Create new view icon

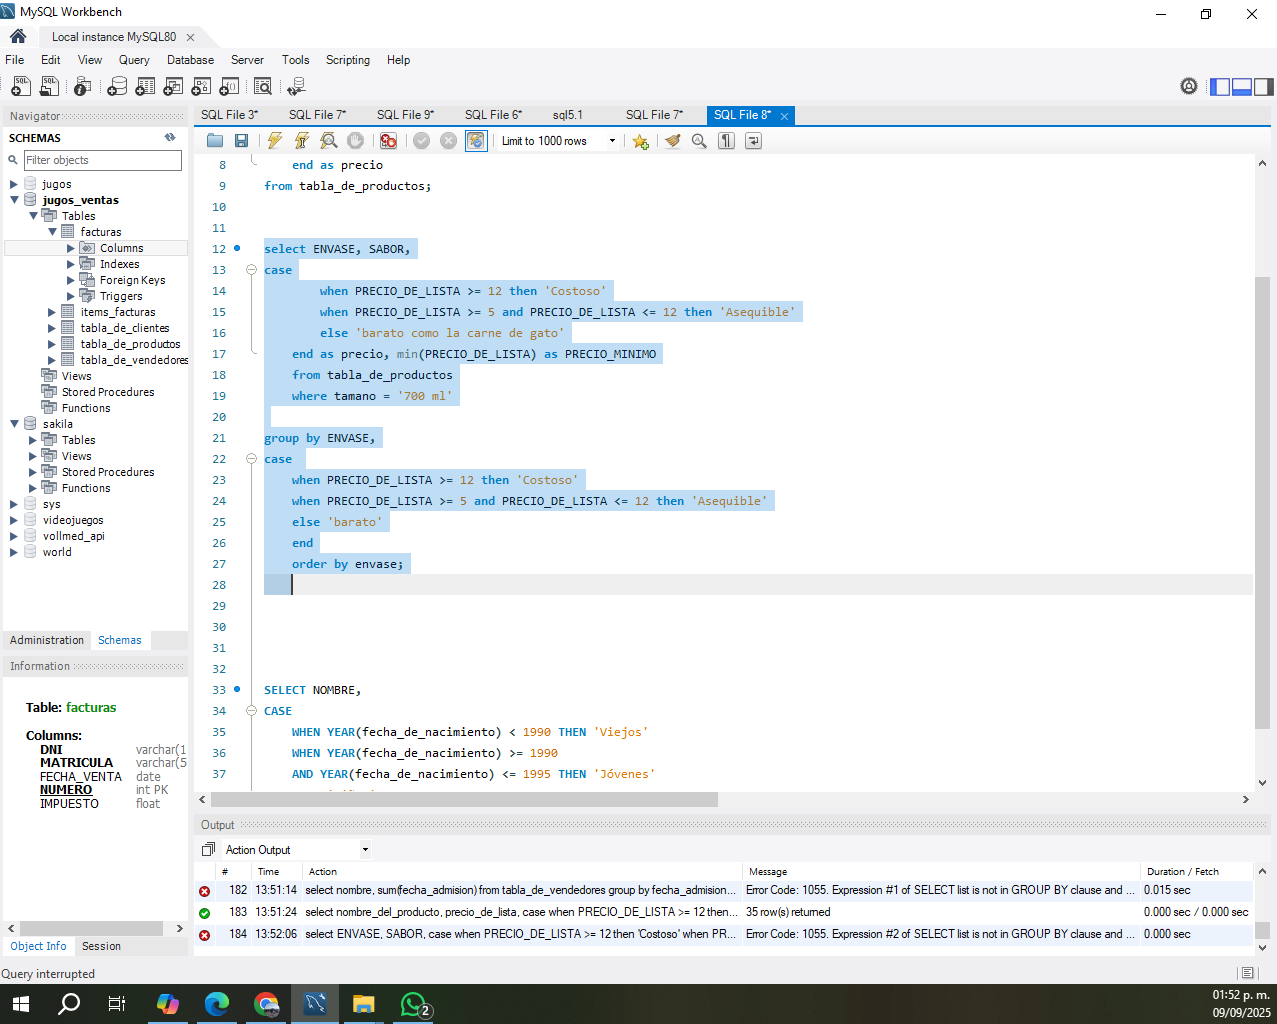coord(173,87)
